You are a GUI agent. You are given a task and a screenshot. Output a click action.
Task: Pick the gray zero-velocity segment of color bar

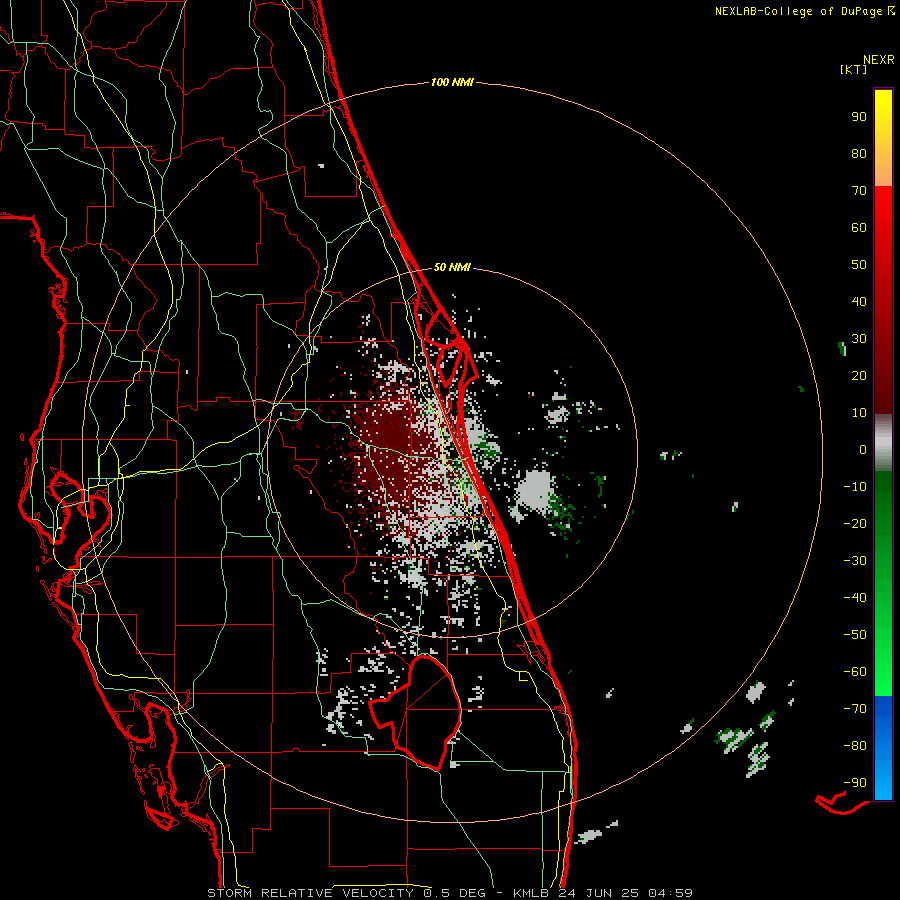883,443
